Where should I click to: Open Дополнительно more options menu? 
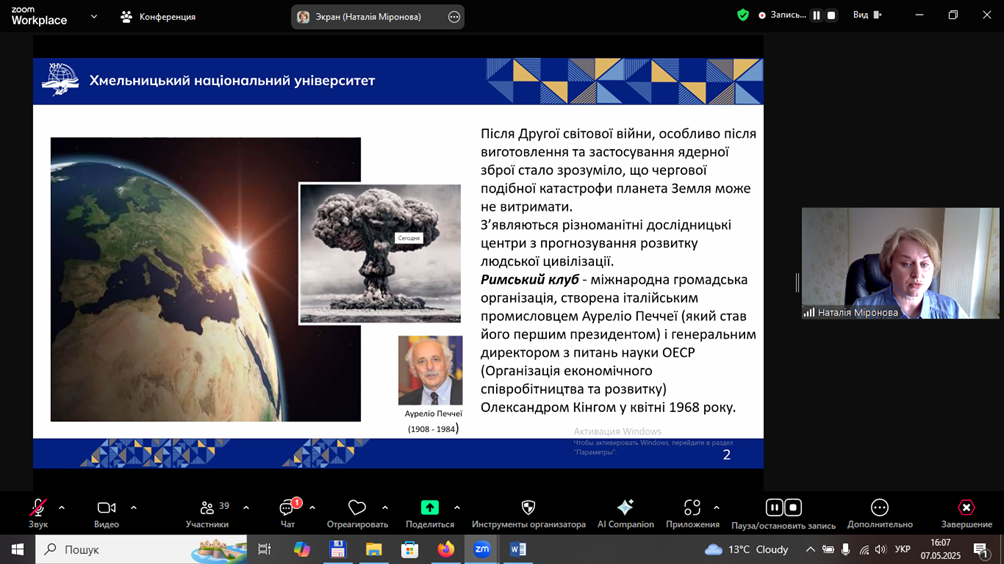click(x=880, y=513)
